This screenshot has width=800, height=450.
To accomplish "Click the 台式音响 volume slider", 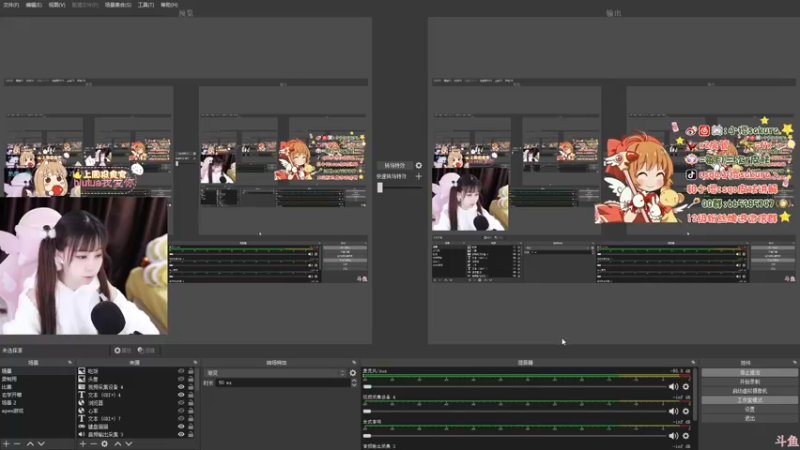I will (x=514, y=436).
